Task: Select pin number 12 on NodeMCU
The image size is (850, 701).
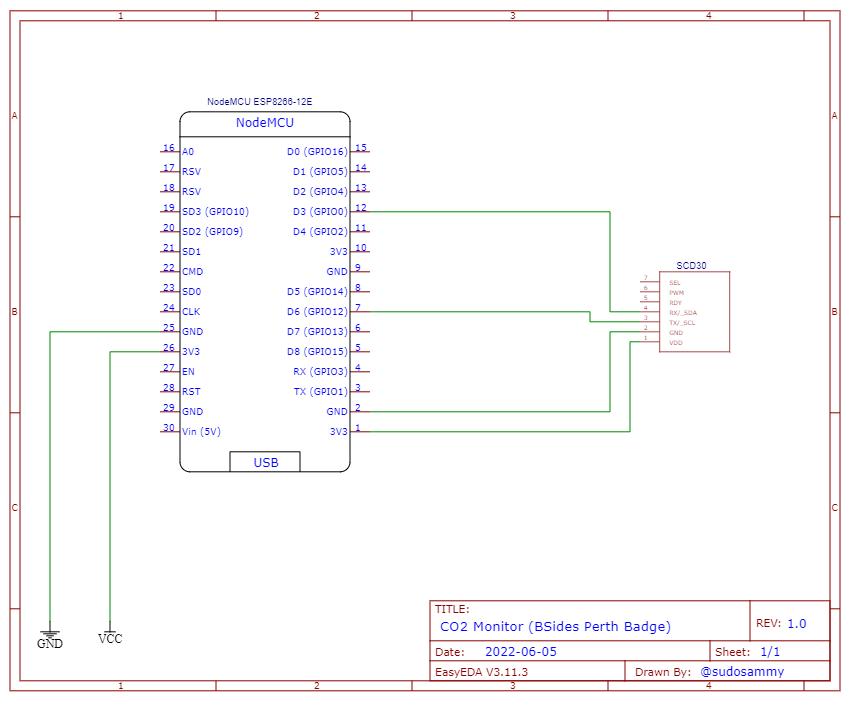Action: coord(361,208)
